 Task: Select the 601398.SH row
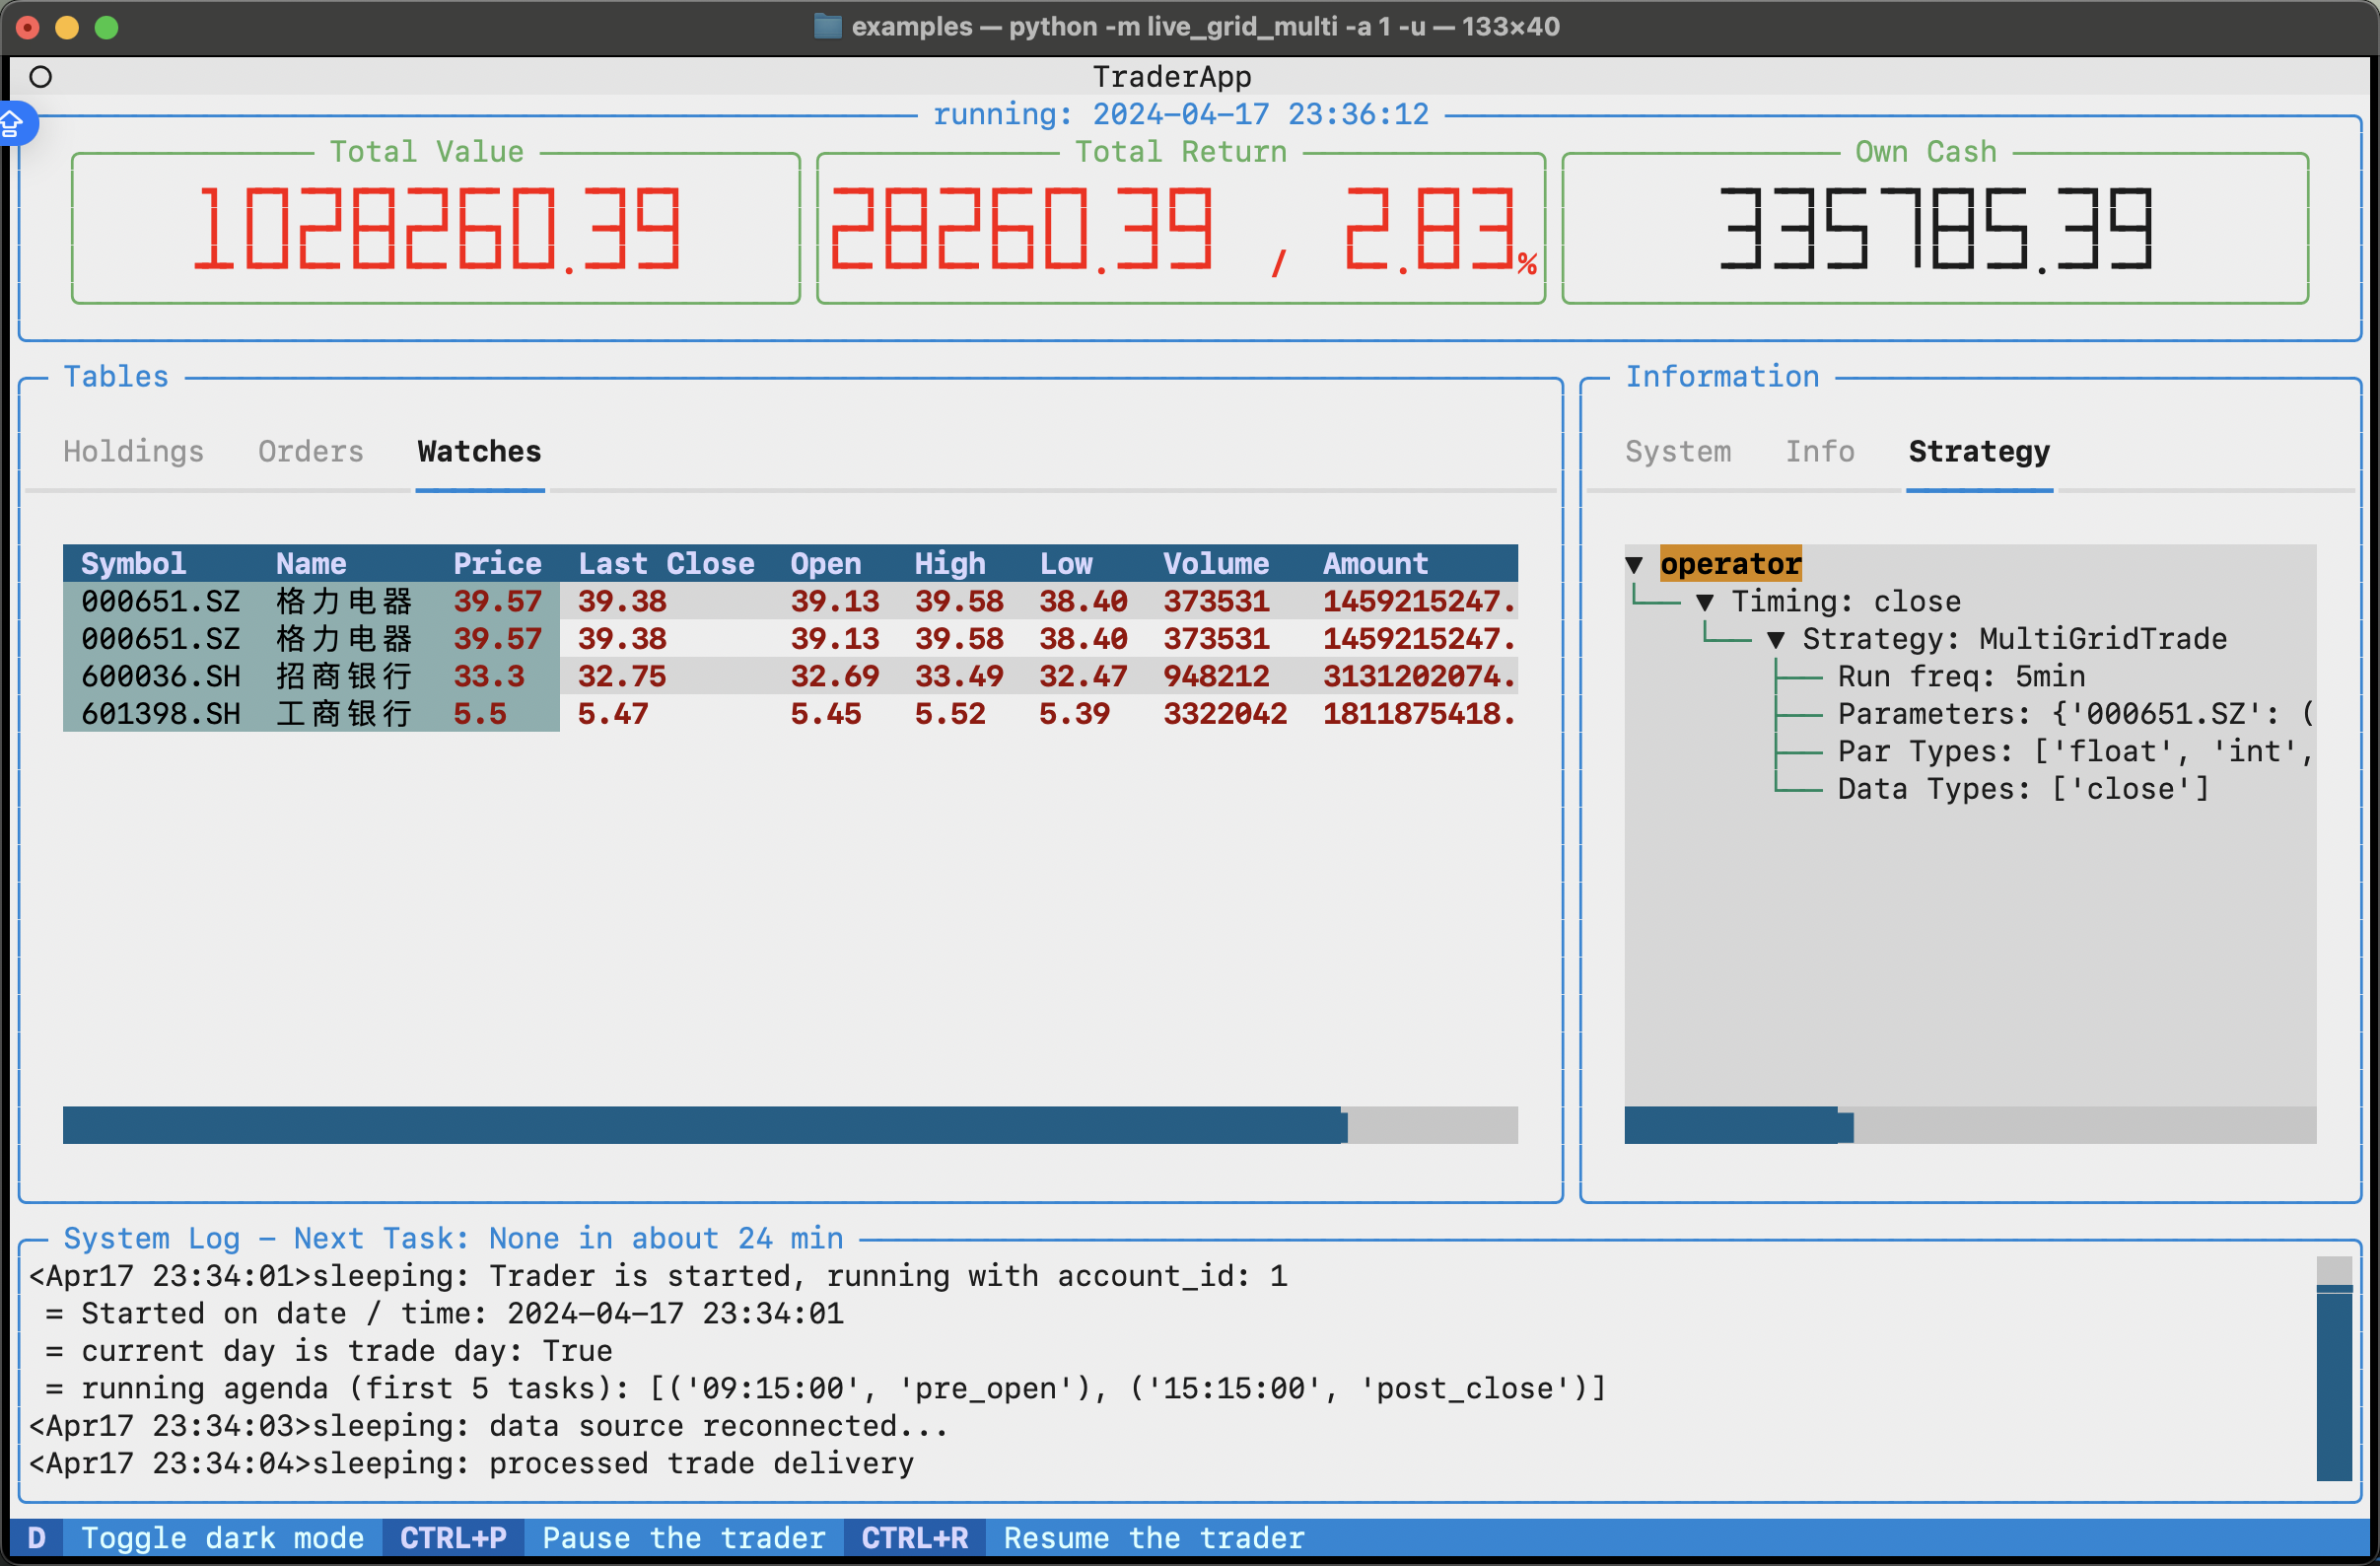[x=160, y=714]
